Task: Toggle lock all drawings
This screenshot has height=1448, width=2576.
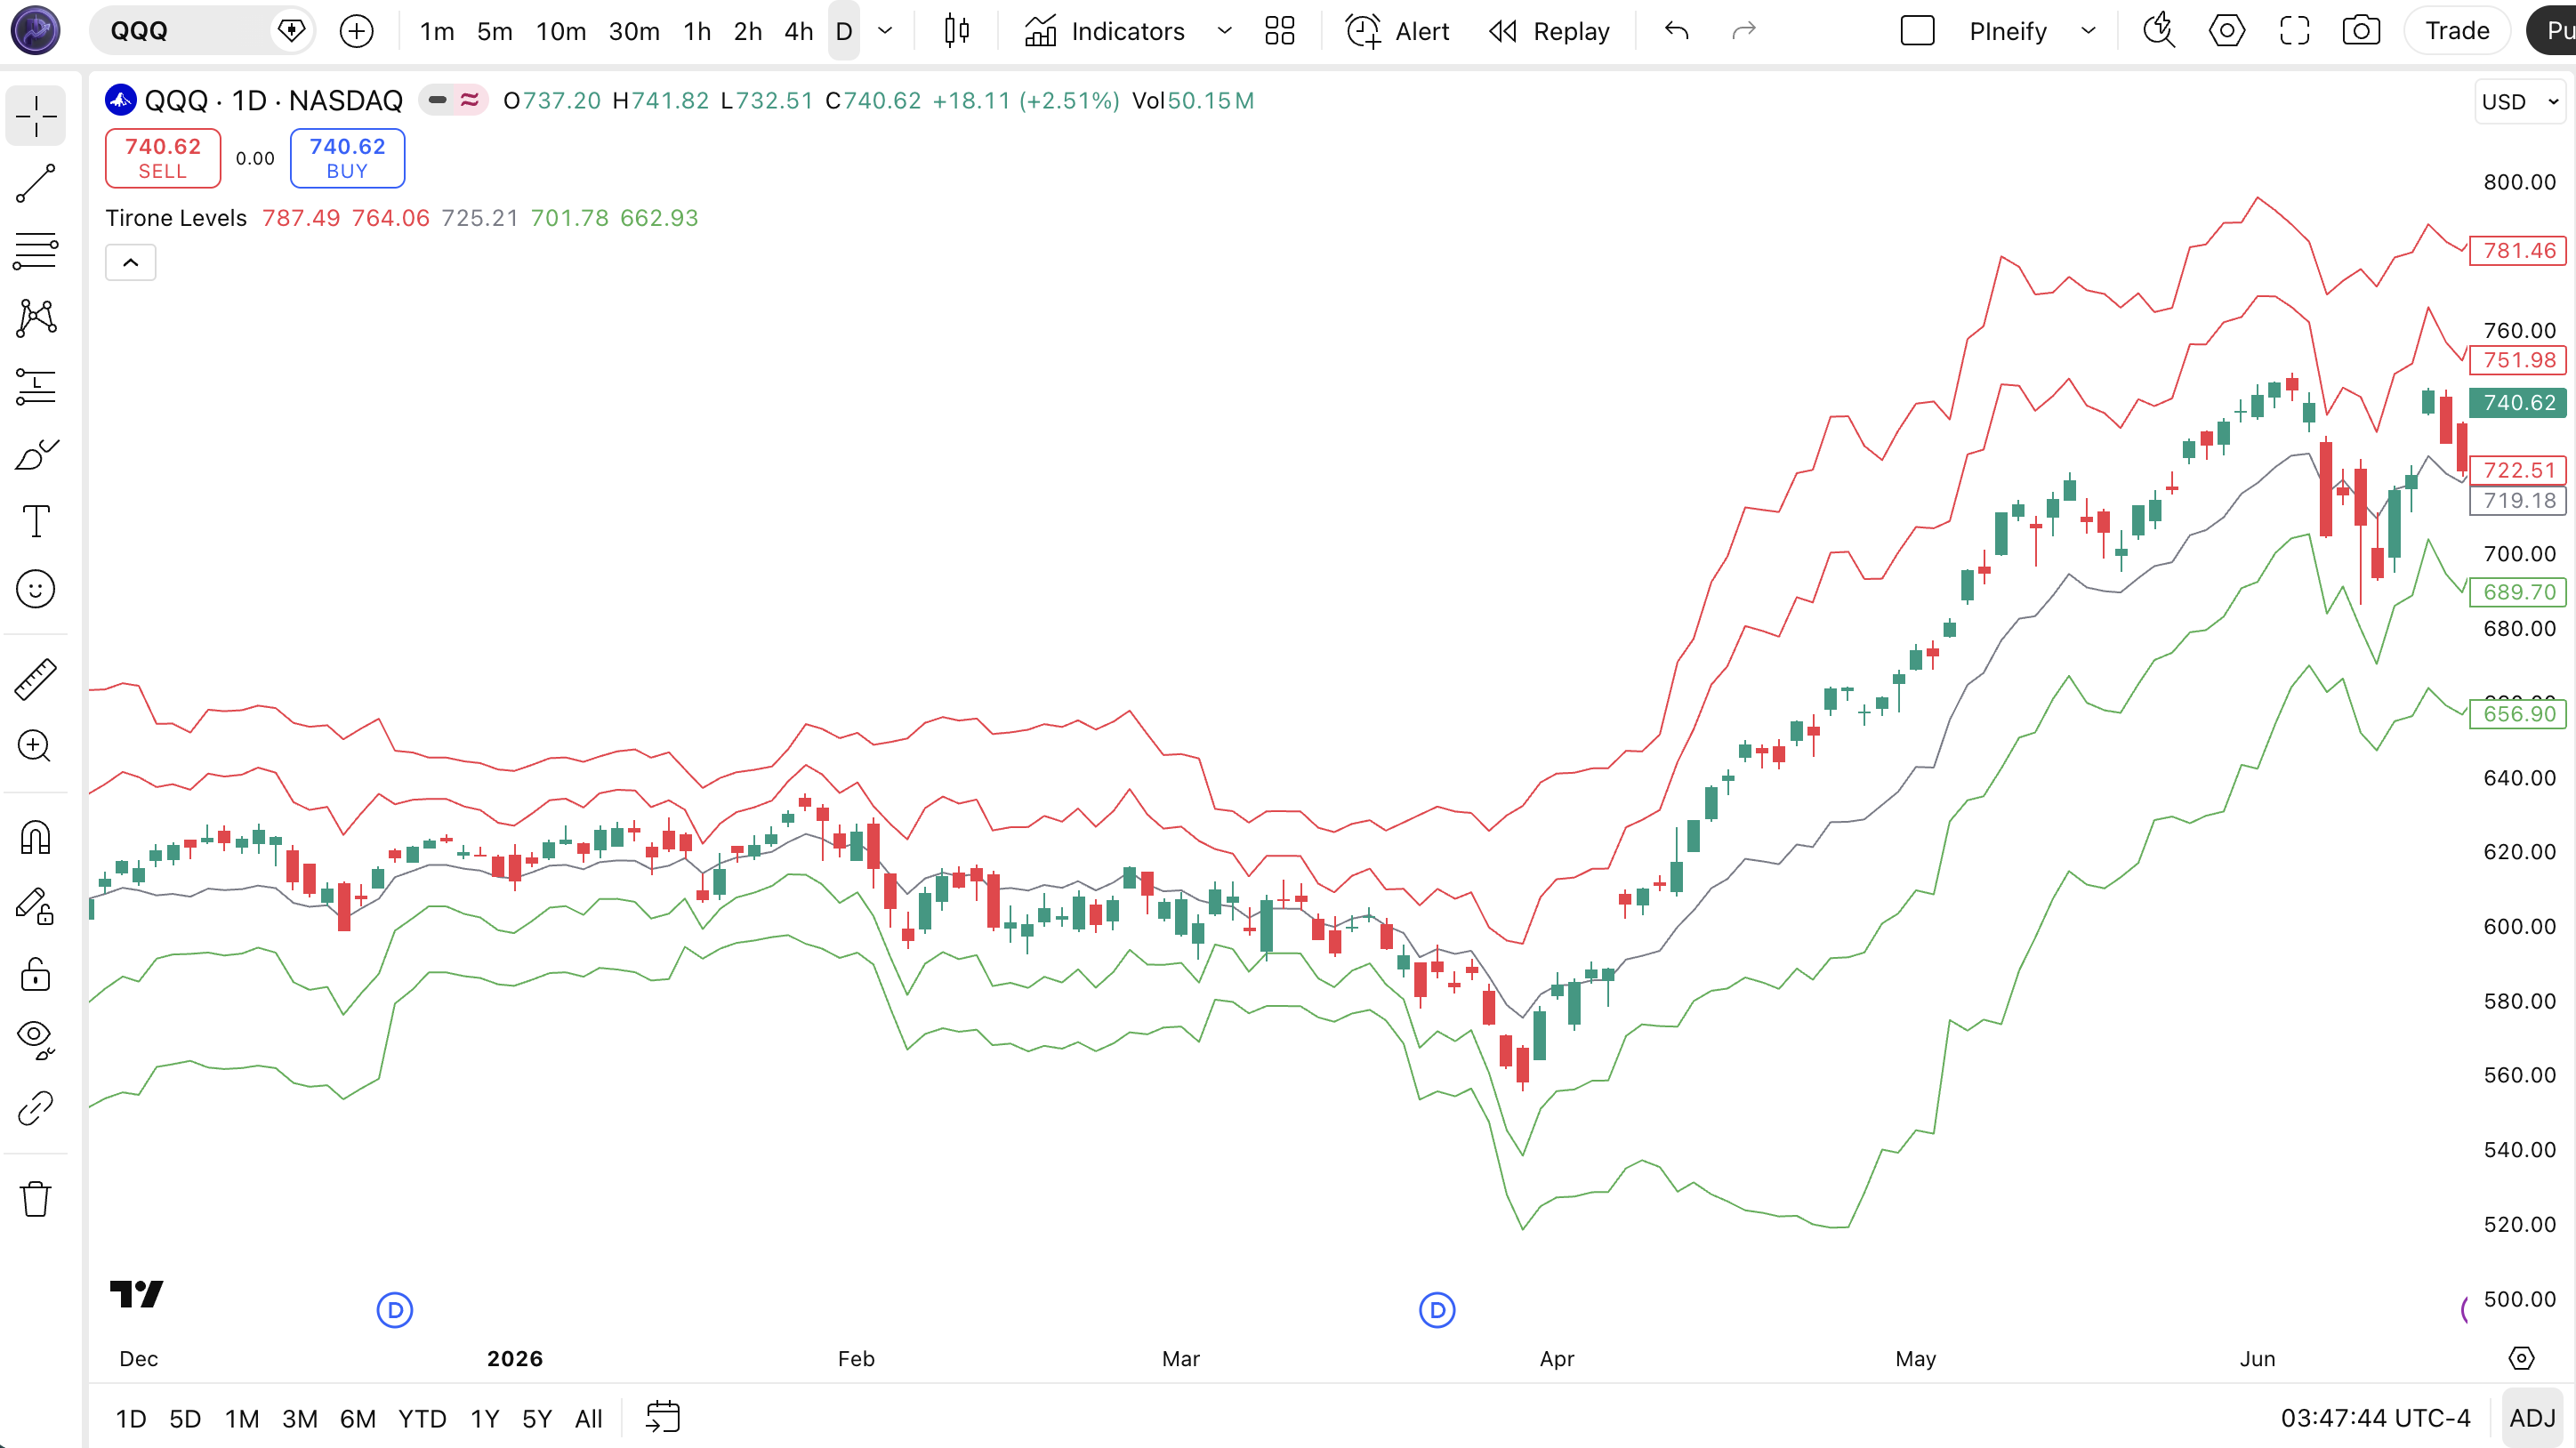Action: 36,973
